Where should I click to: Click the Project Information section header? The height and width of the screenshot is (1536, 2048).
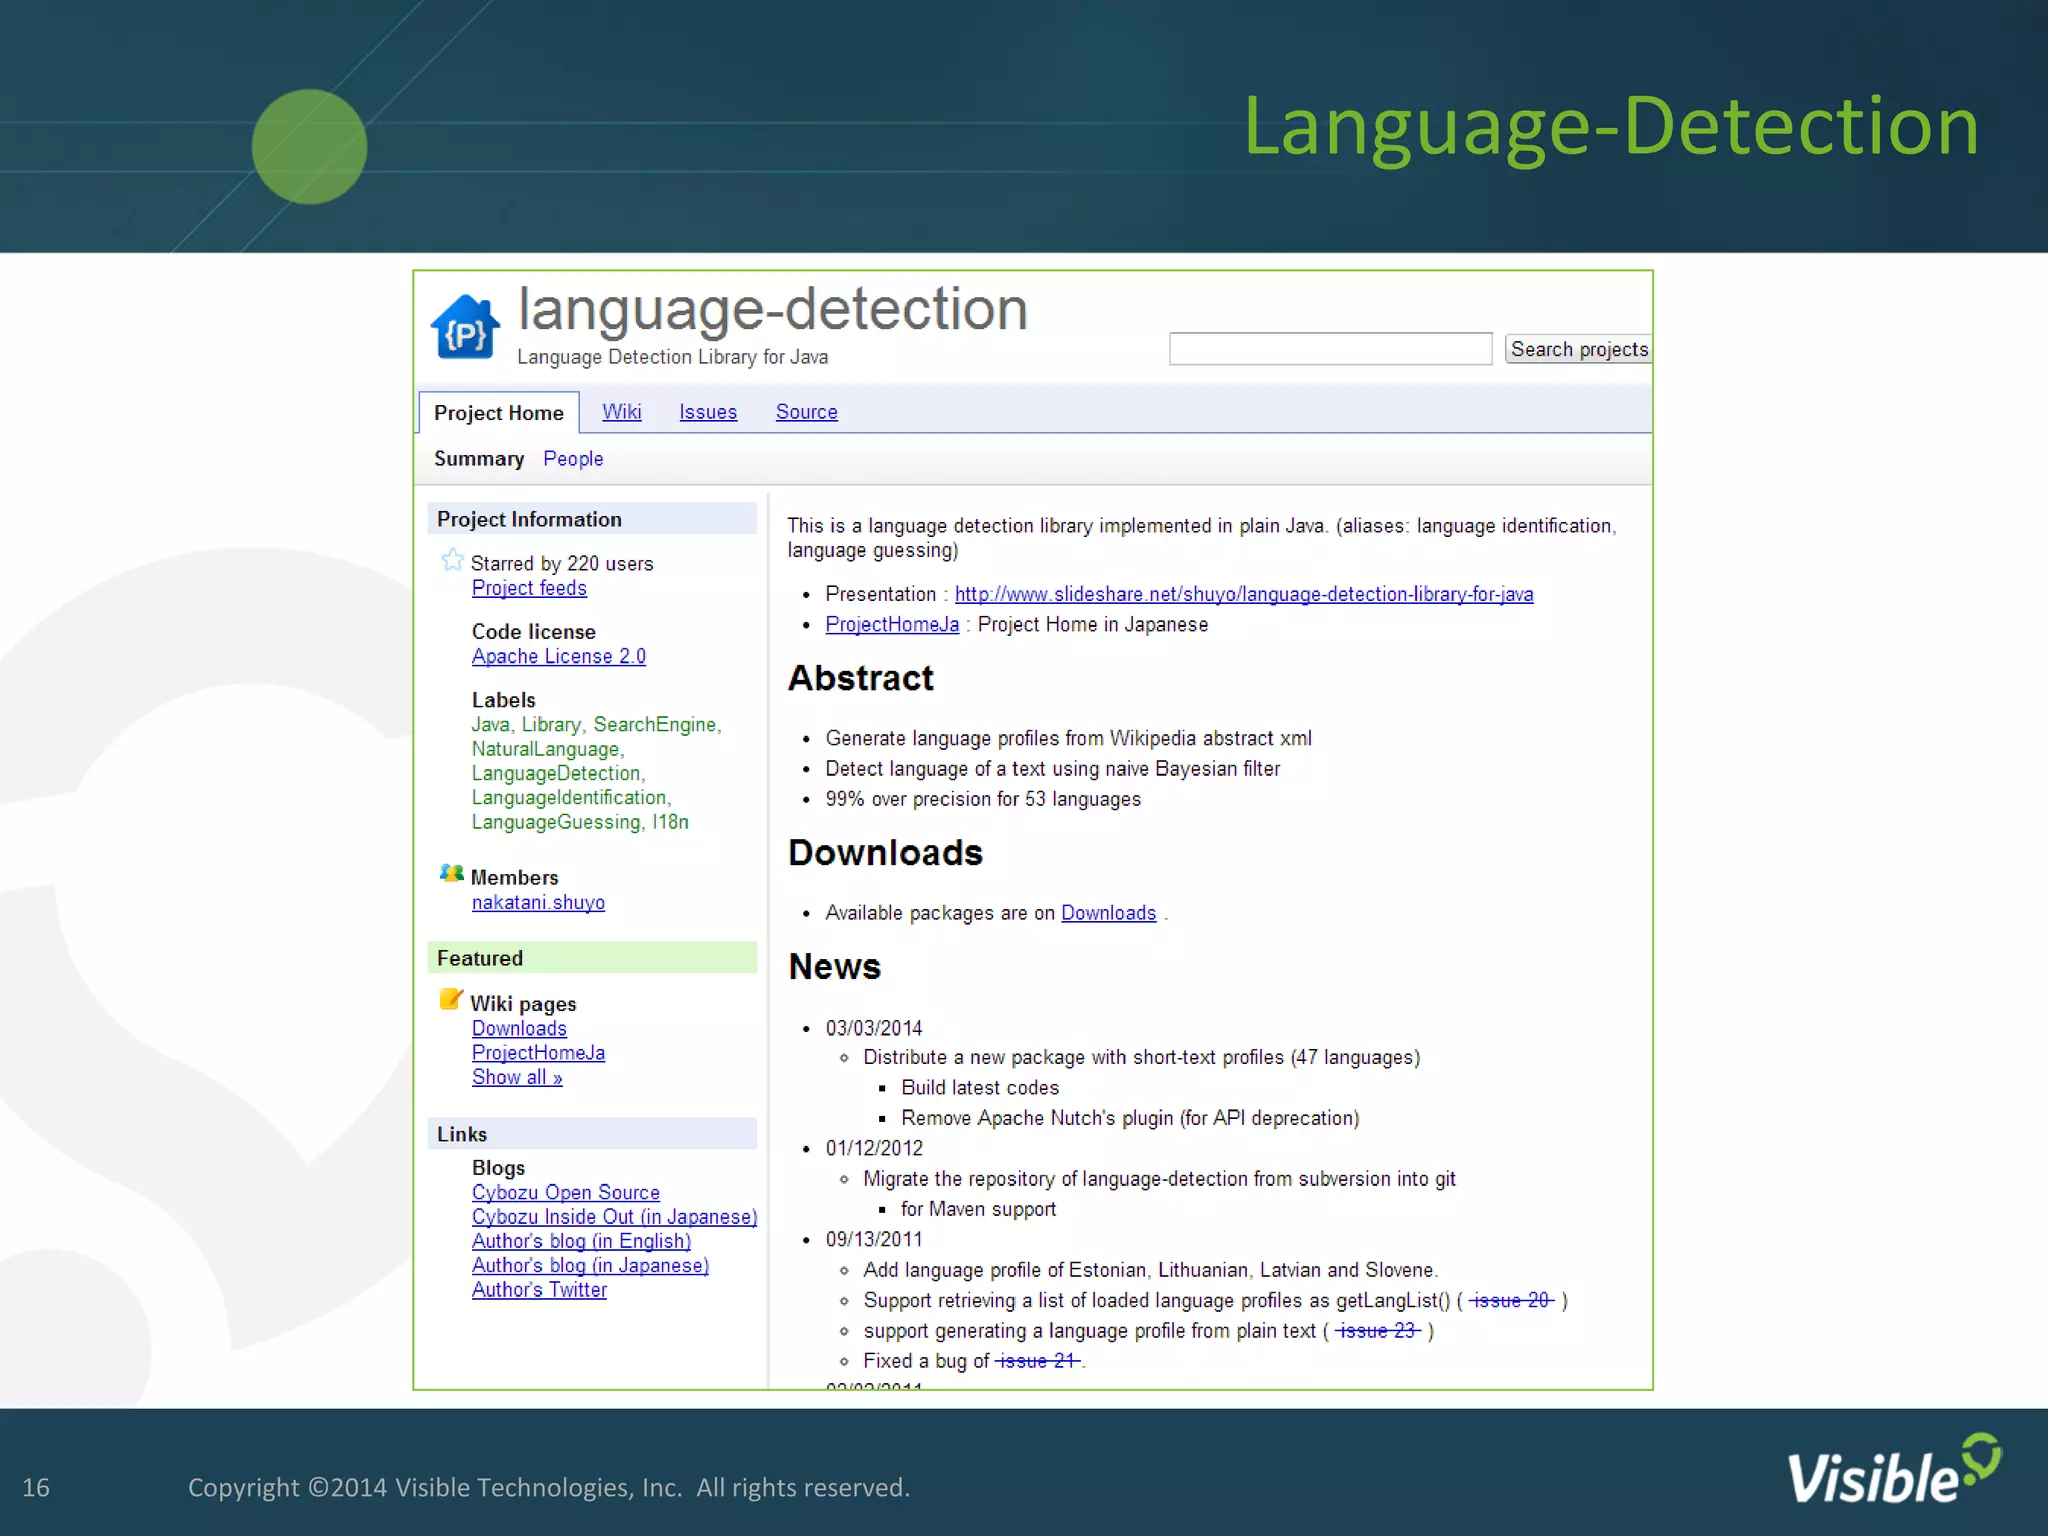(x=592, y=519)
